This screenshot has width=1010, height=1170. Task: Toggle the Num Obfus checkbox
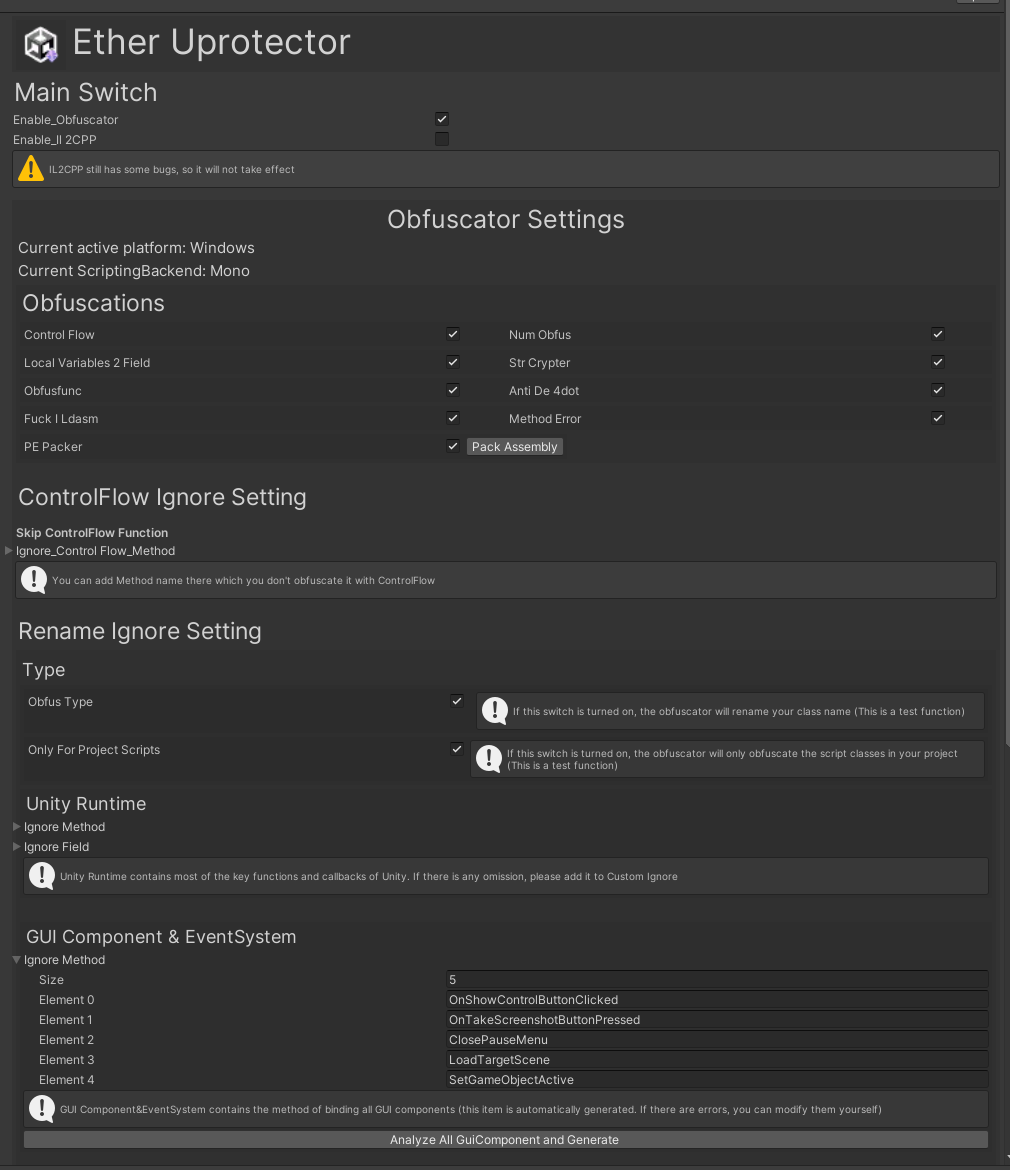pos(938,334)
